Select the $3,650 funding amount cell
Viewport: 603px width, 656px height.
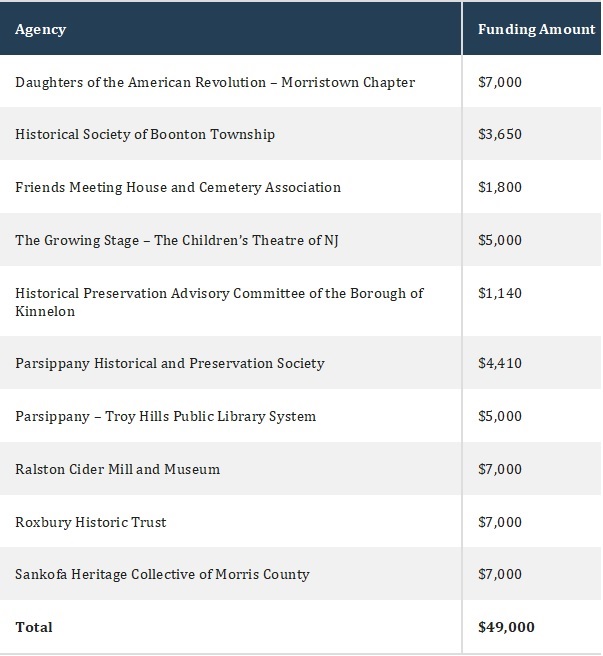[x=500, y=134]
